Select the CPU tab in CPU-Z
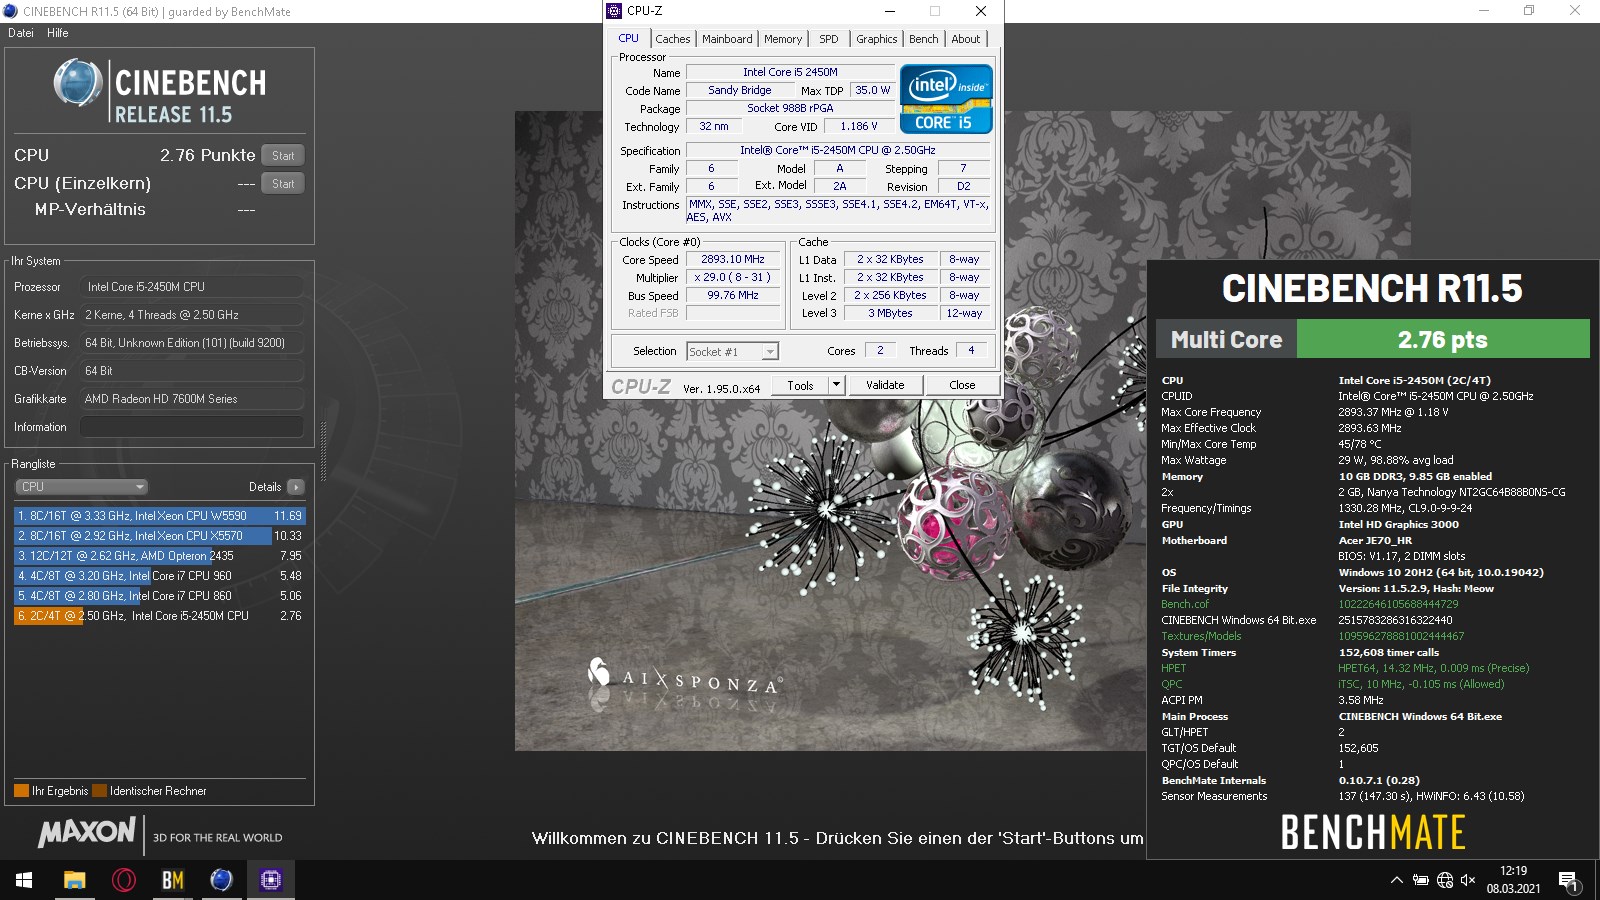The height and width of the screenshot is (900, 1600). point(628,38)
